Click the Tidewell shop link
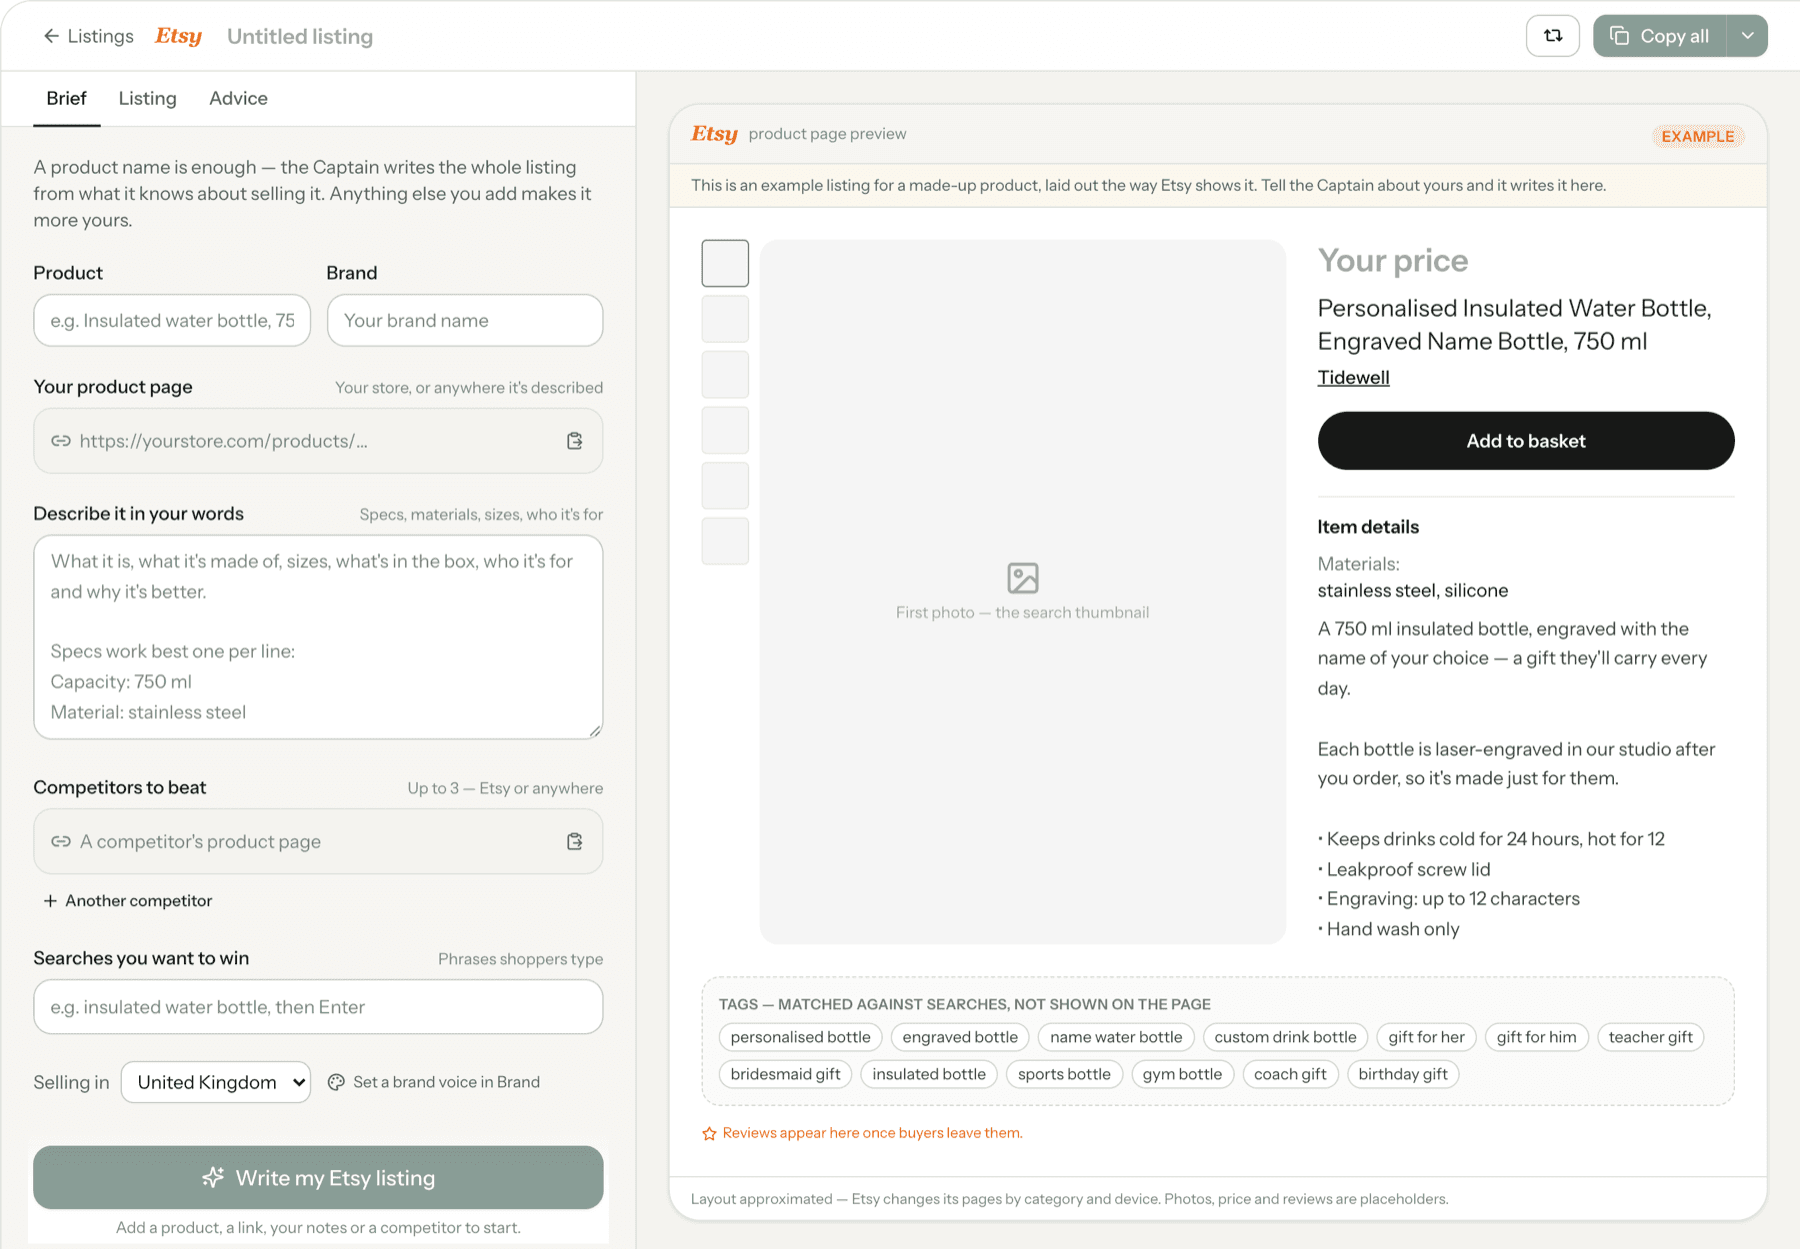The width and height of the screenshot is (1800, 1249). tap(1353, 377)
